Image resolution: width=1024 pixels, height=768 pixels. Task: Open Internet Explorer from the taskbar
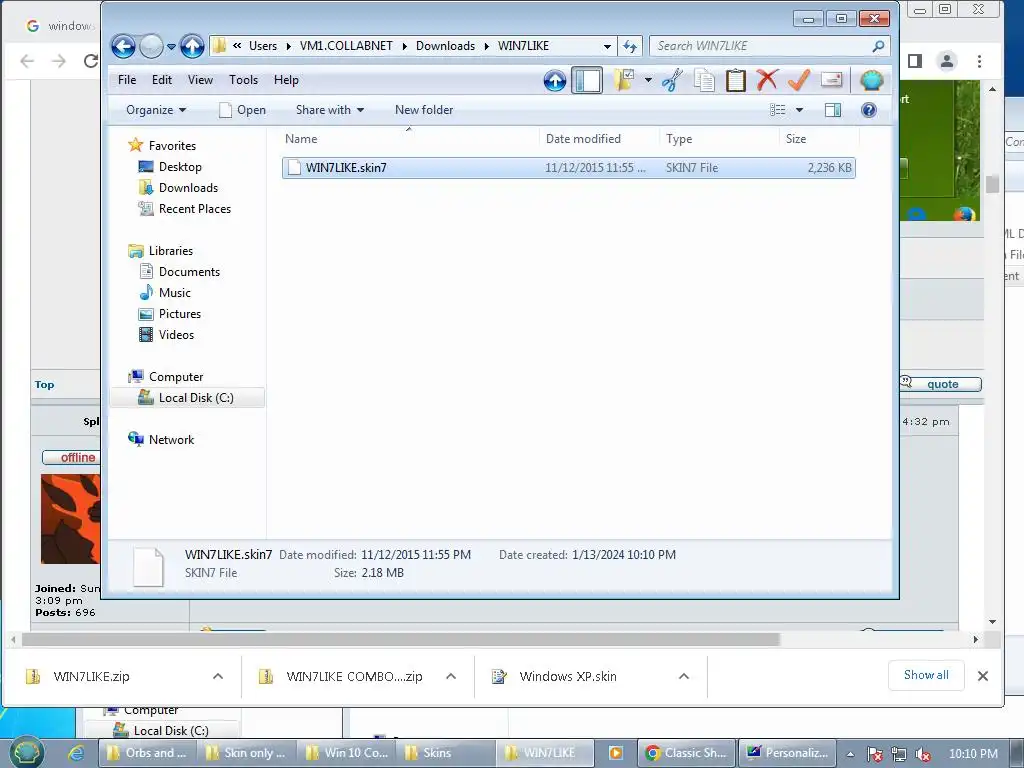[x=76, y=753]
